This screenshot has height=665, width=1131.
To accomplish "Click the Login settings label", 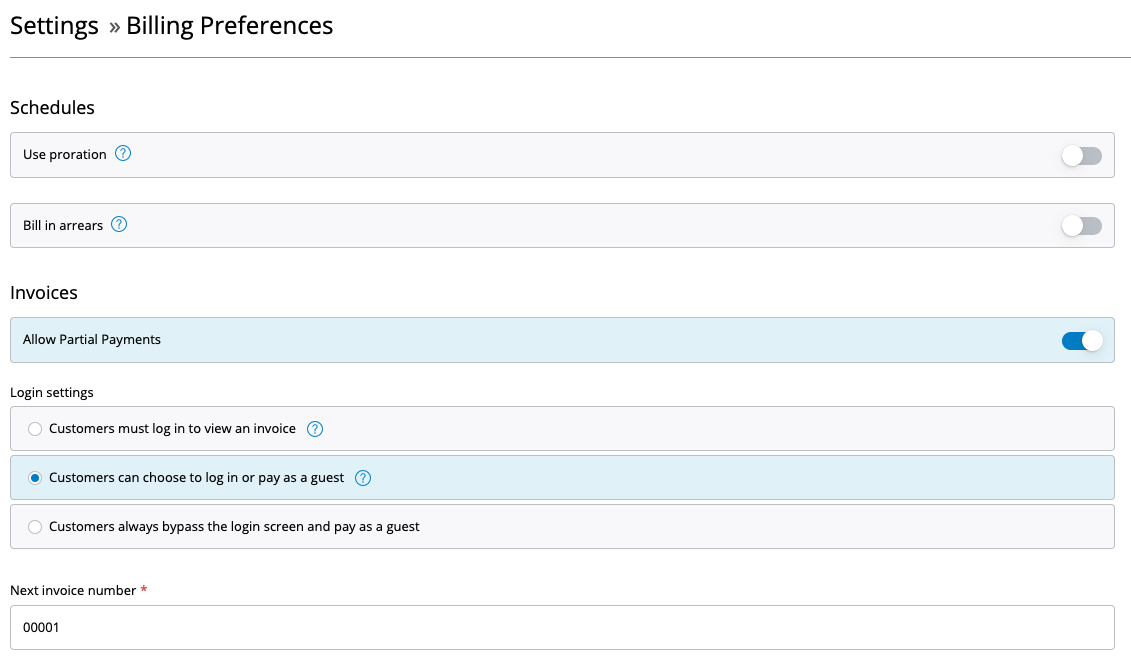I will (x=51, y=392).
